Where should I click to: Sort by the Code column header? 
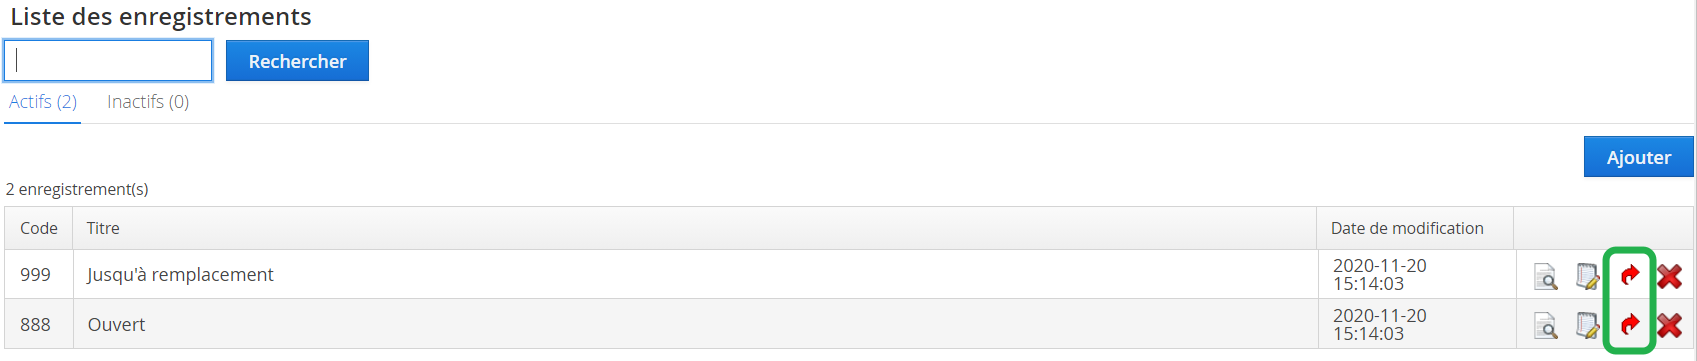tap(39, 228)
